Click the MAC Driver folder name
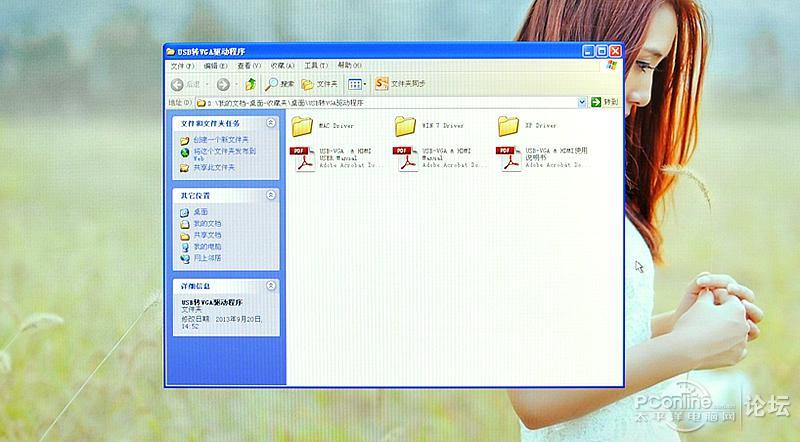The image size is (800, 442). click(x=336, y=126)
